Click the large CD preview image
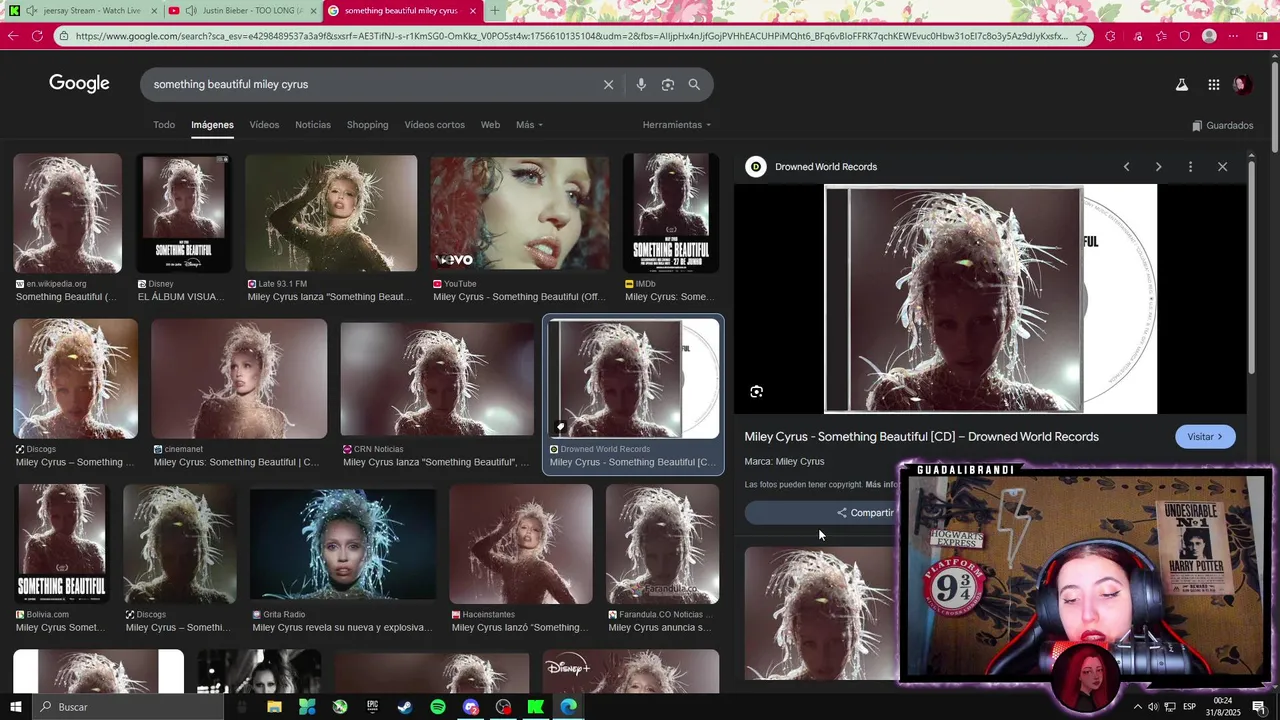This screenshot has height=720, width=1280. click(x=990, y=299)
